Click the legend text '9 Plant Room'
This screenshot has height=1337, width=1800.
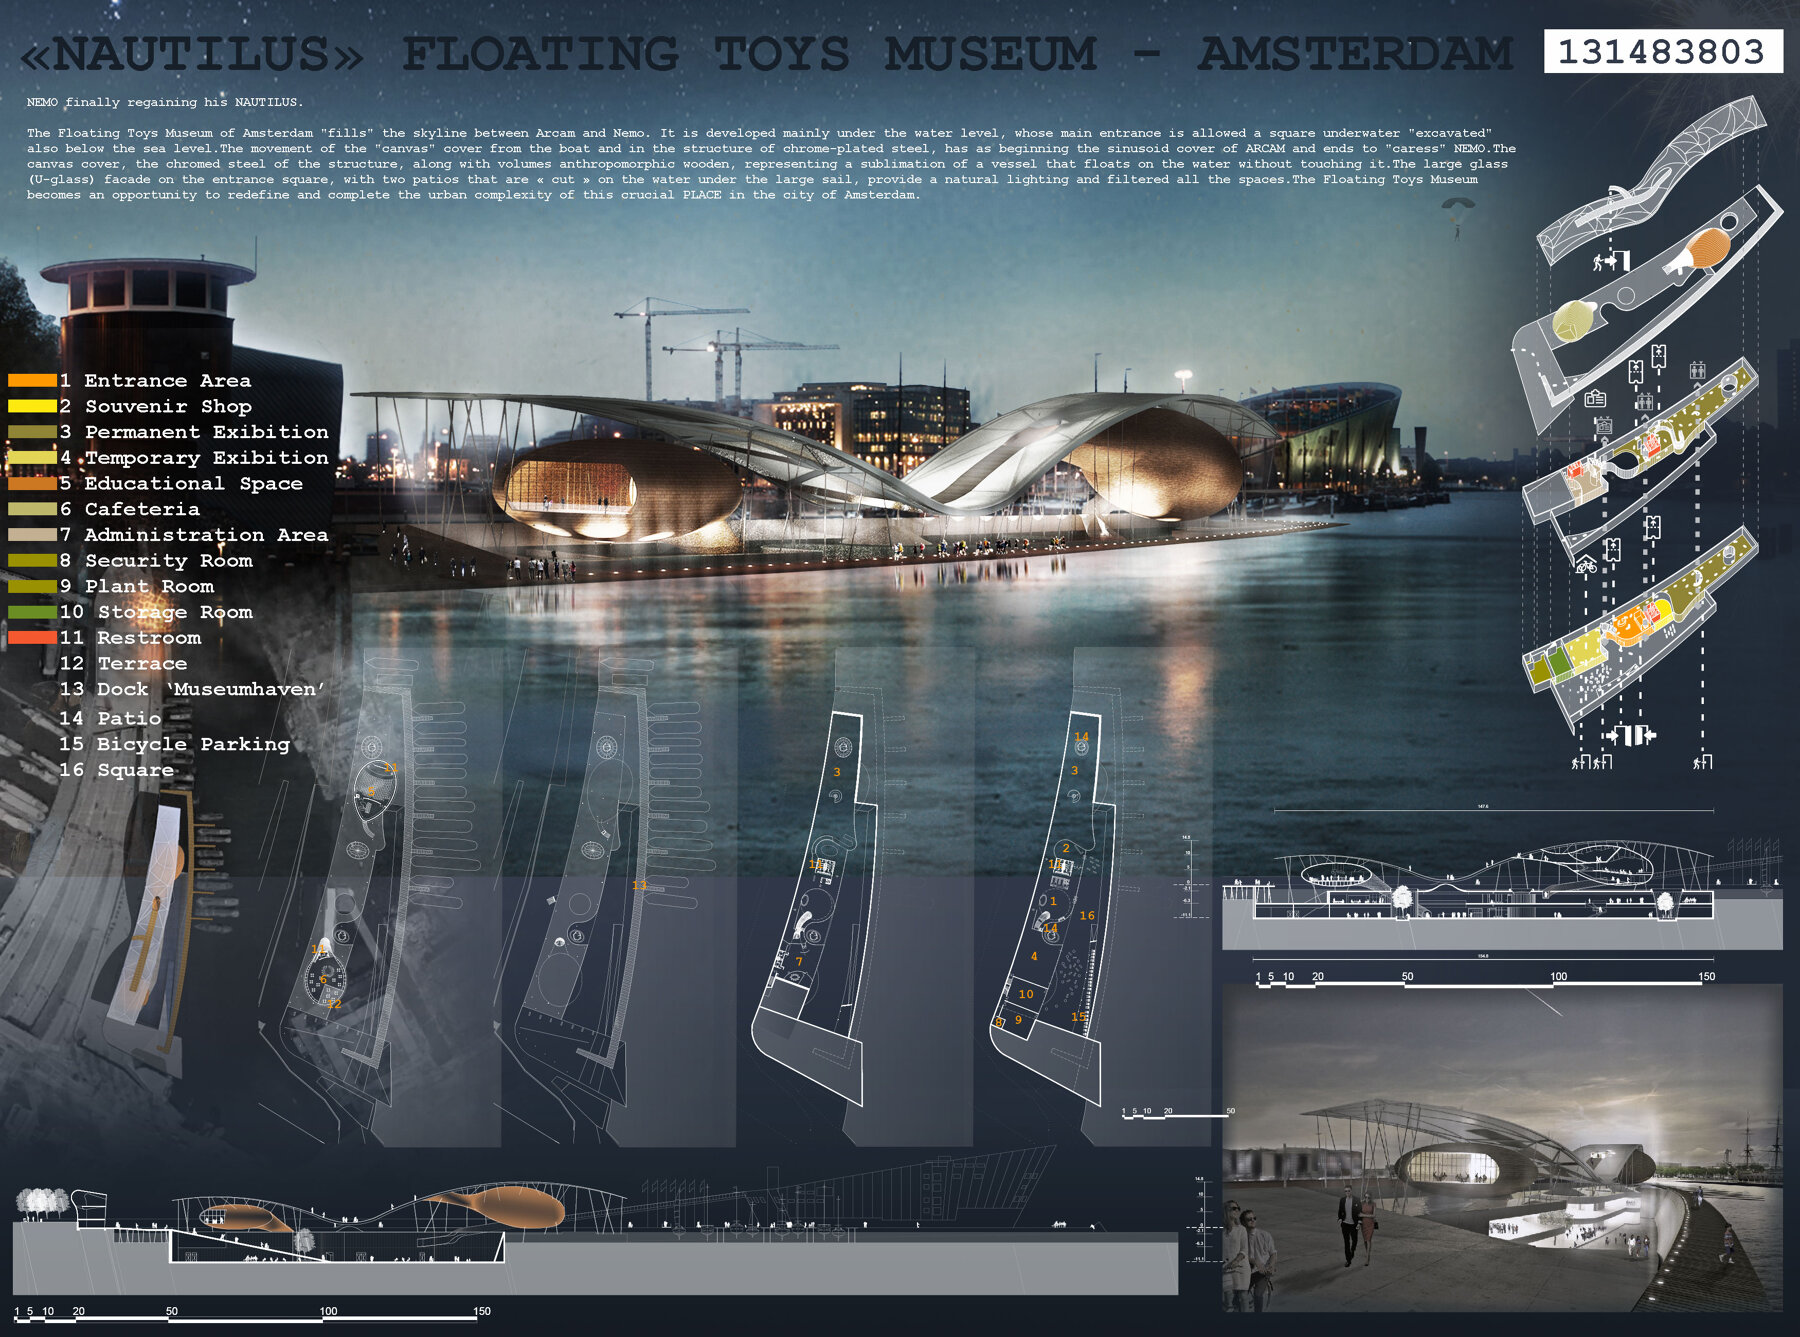tap(137, 586)
